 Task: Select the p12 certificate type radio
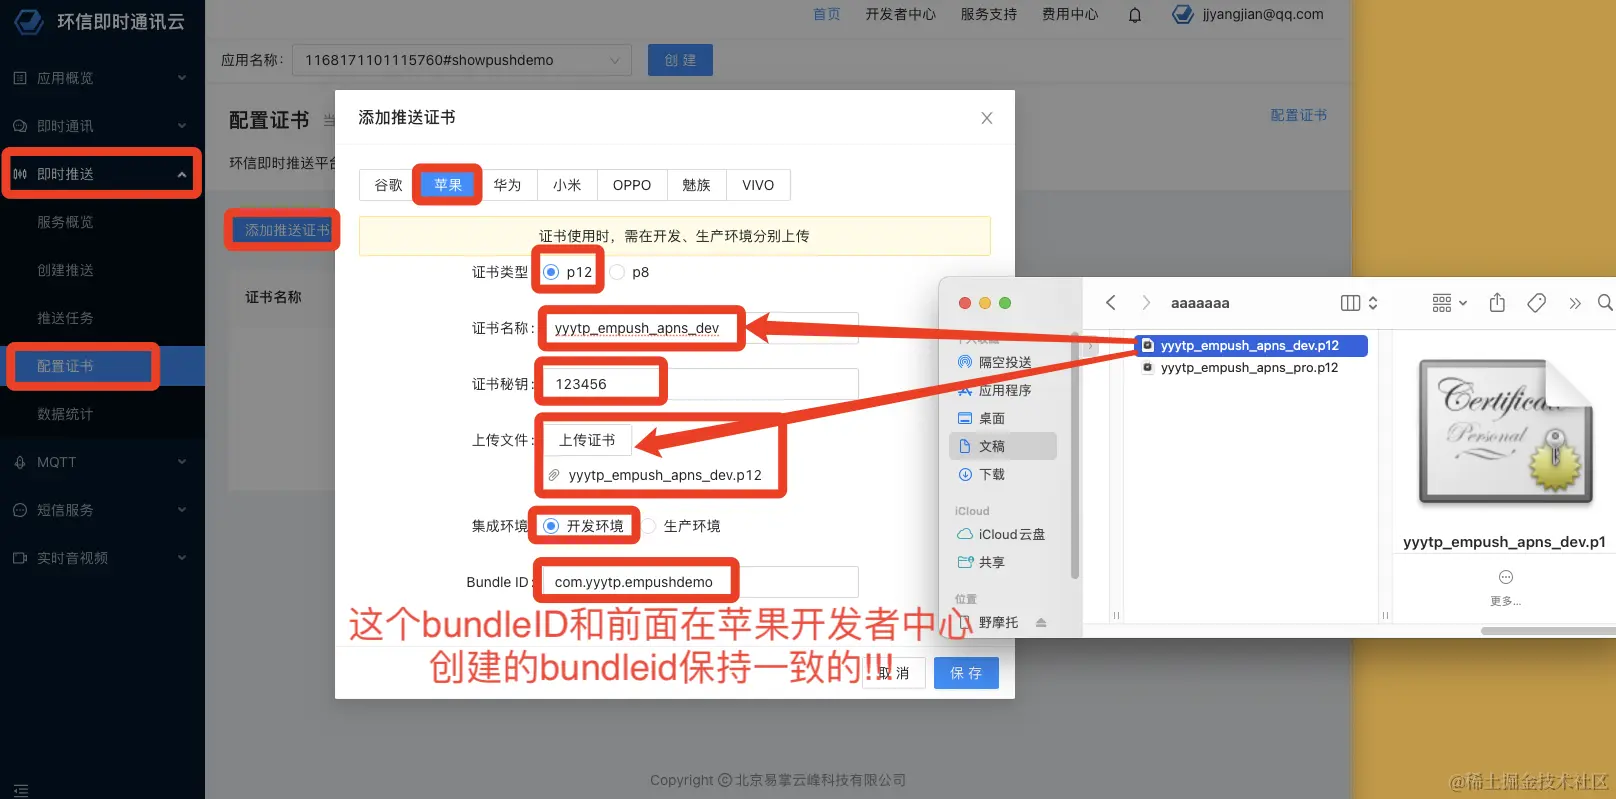(551, 272)
